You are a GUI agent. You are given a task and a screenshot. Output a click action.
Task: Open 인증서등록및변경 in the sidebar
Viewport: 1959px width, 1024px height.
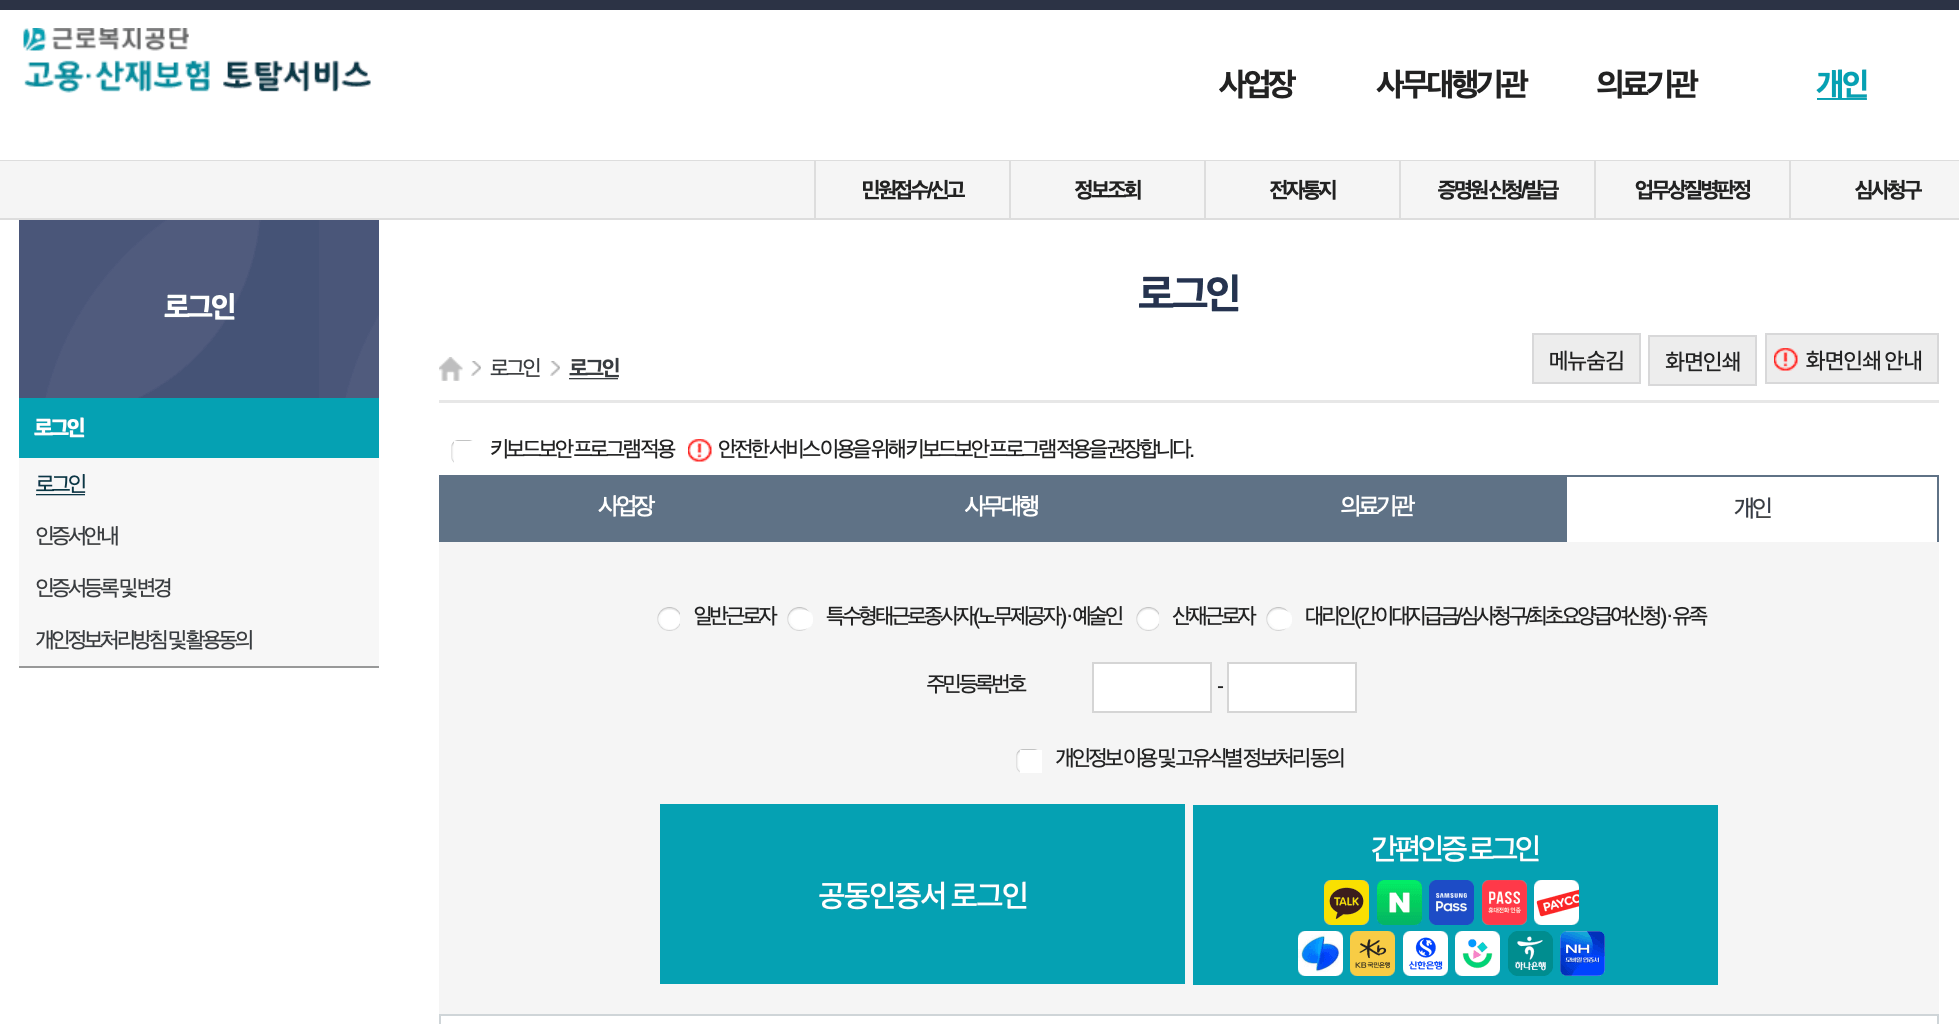(x=103, y=588)
